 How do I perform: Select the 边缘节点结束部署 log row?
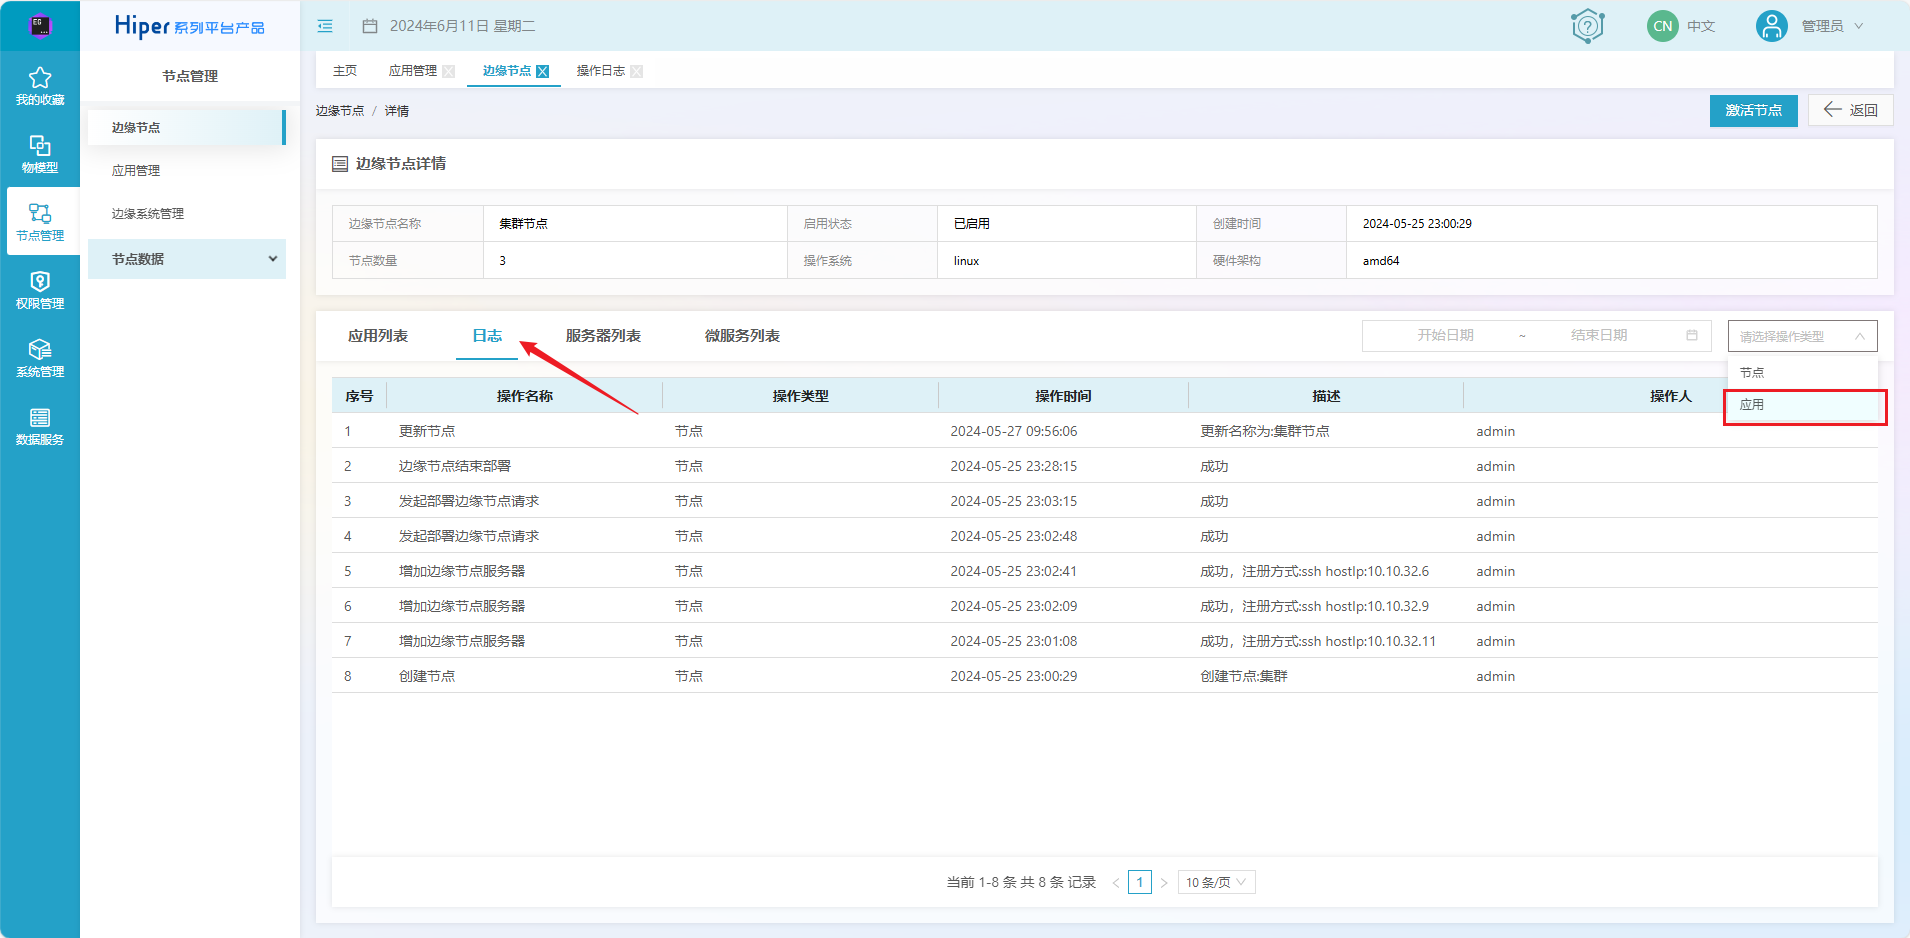[x=1104, y=466]
